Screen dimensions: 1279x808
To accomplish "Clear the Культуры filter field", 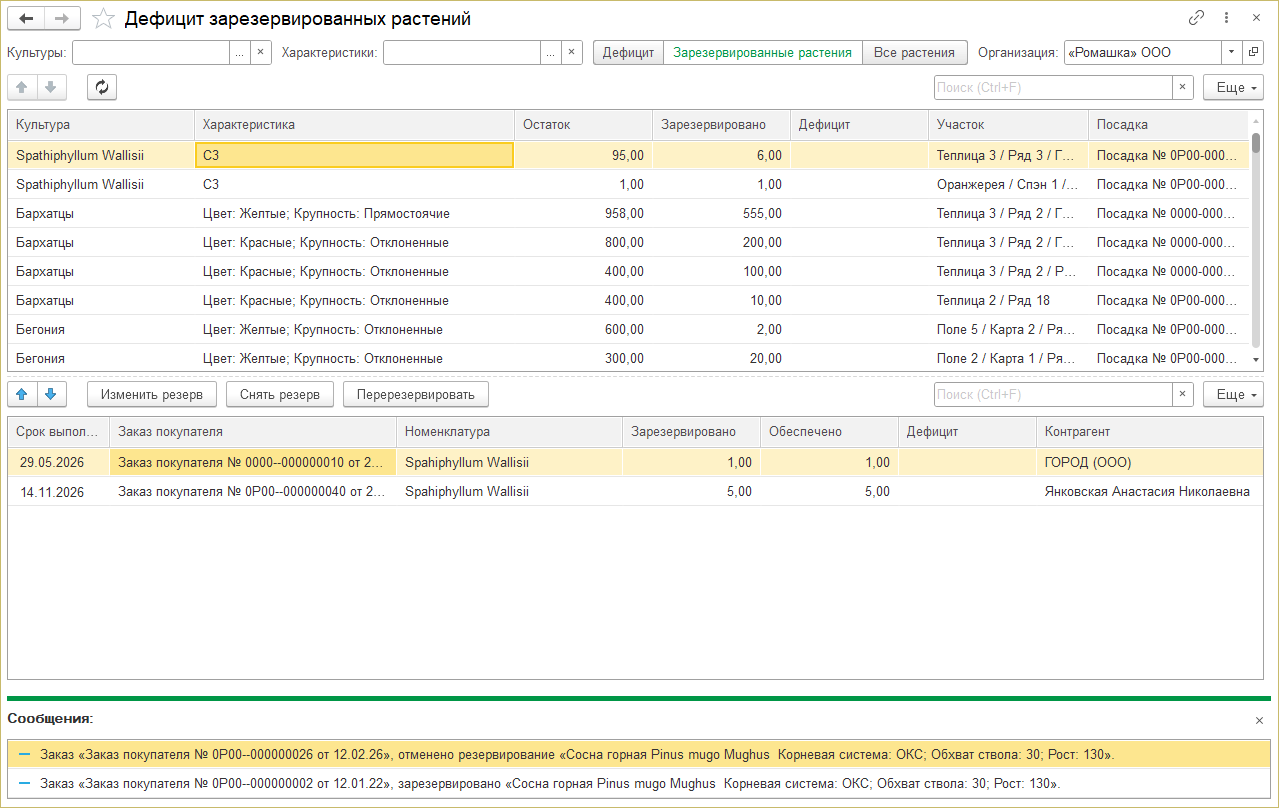I will [x=261, y=52].
